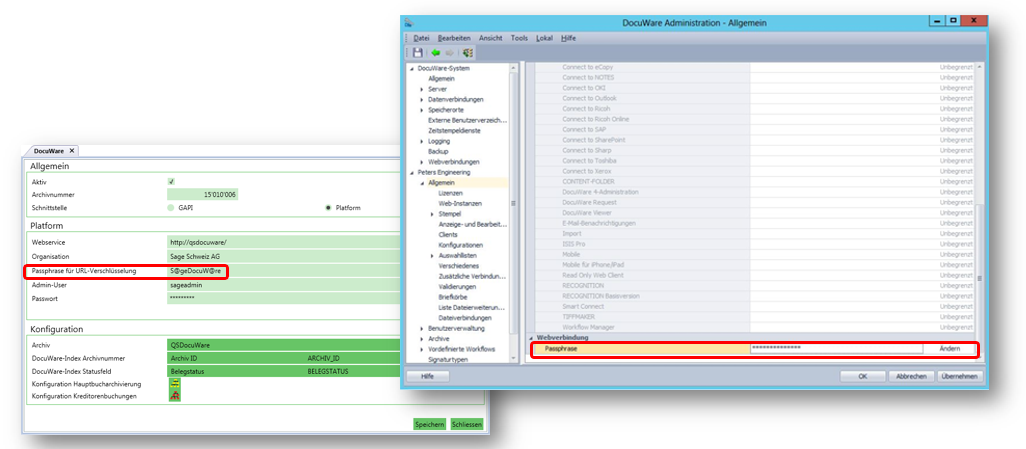Collapse the DocuWare-System tree node
Screen dimensions: 1026x449
pos(412,68)
